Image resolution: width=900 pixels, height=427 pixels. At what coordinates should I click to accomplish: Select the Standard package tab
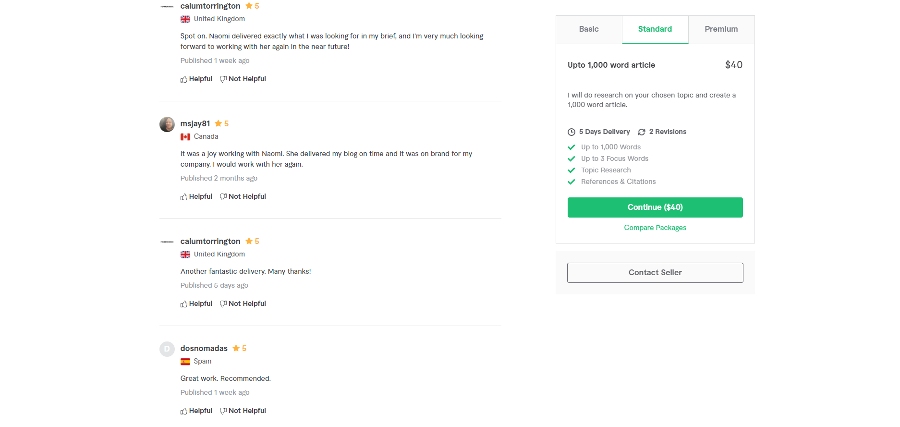[655, 29]
